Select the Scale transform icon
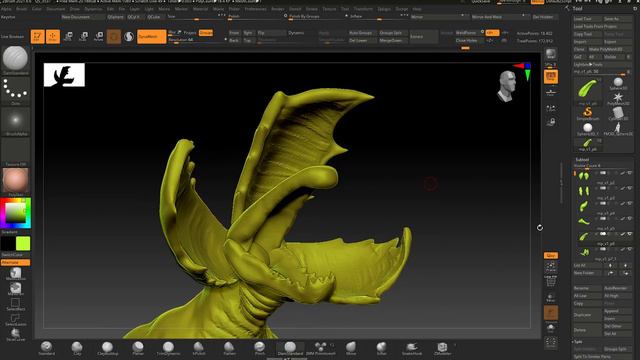640x360 pixels. (83, 36)
